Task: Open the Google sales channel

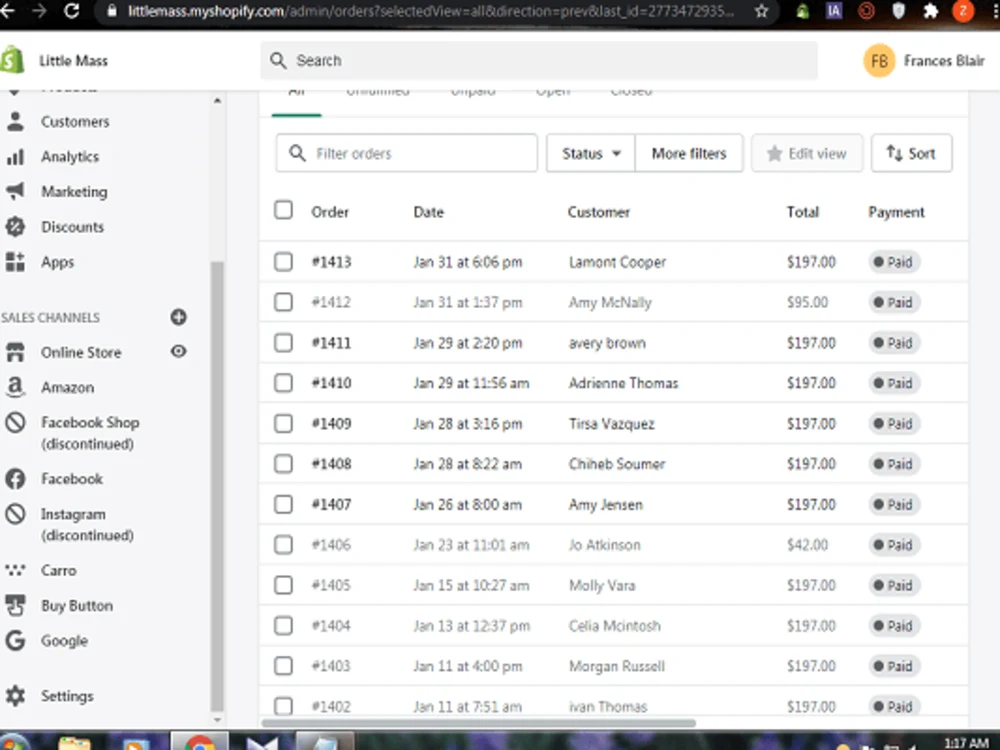Action: point(64,640)
